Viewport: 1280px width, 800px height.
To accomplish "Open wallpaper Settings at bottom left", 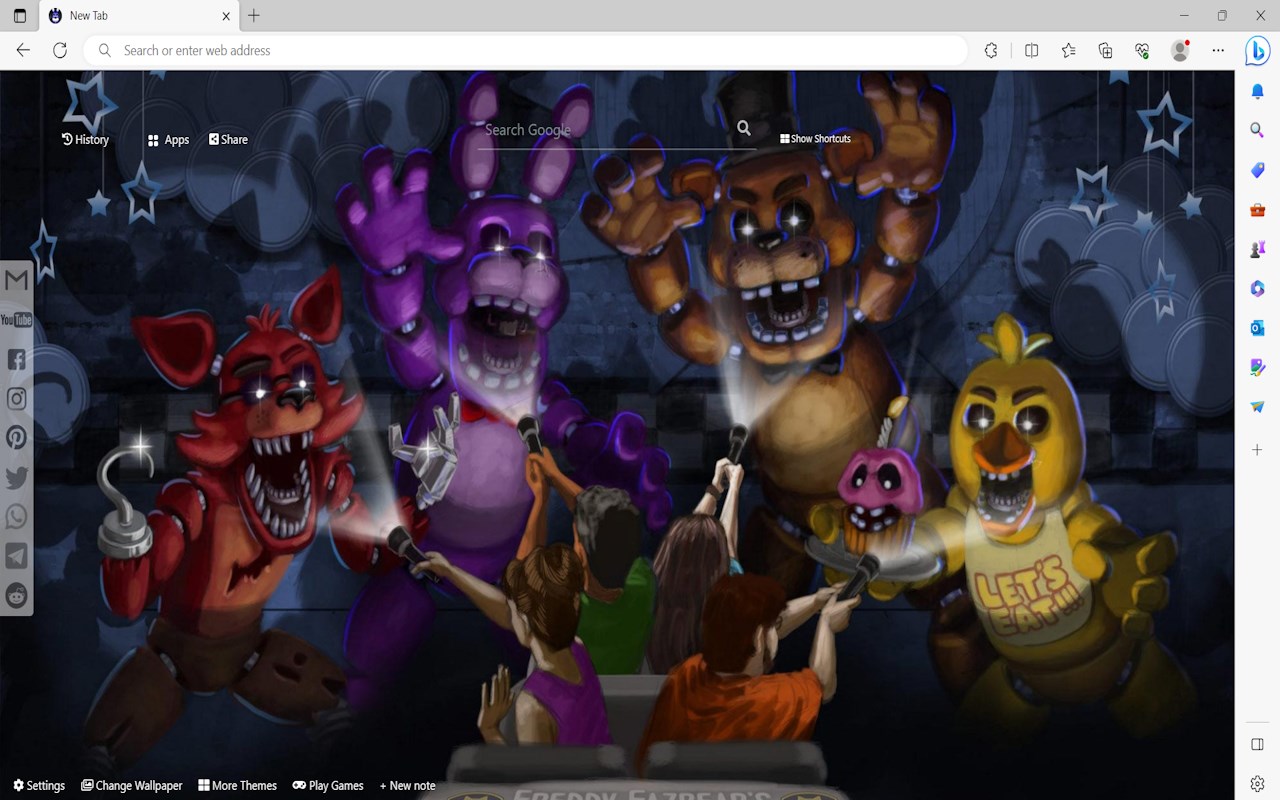I will coord(39,786).
